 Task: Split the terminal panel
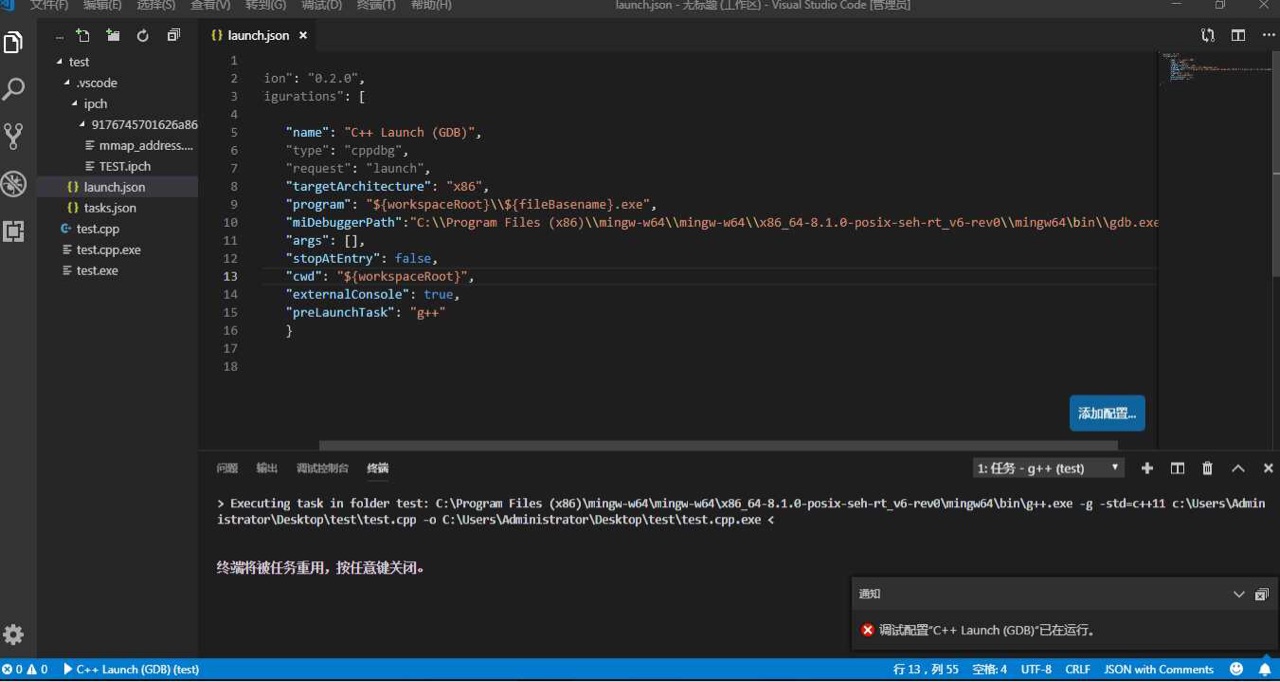1177,468
